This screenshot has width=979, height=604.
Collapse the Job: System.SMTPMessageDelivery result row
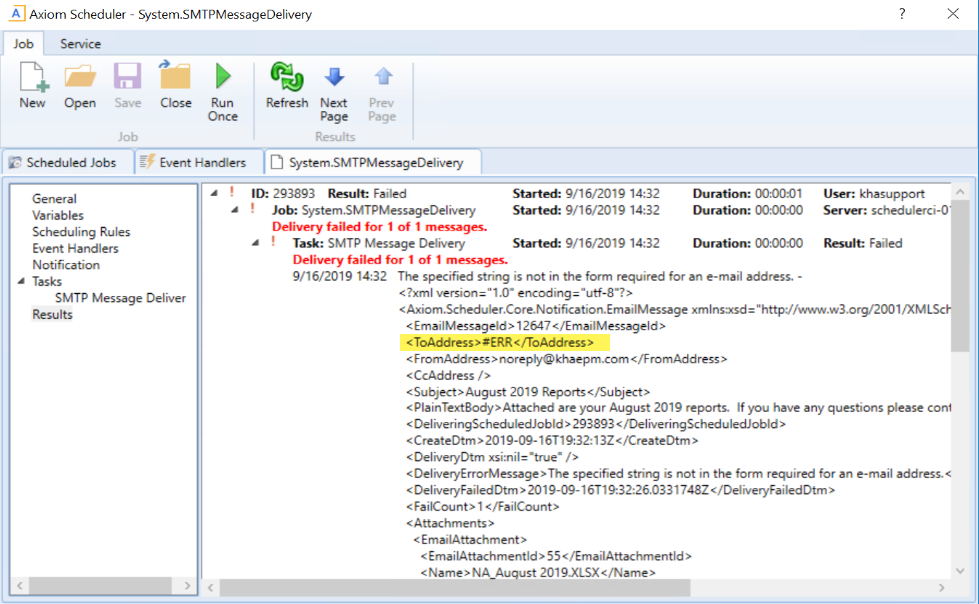click(x=235, y=209)
